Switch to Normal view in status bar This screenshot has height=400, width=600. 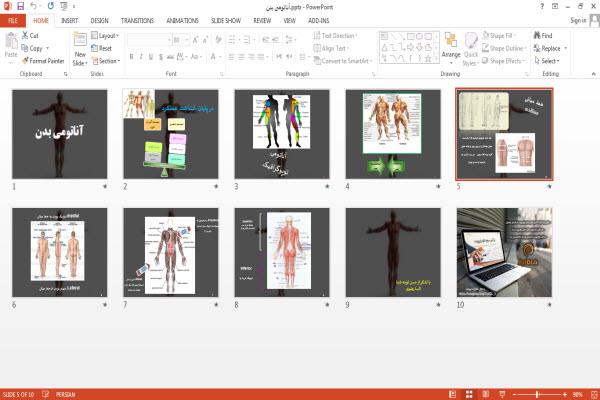click(452, 394)
